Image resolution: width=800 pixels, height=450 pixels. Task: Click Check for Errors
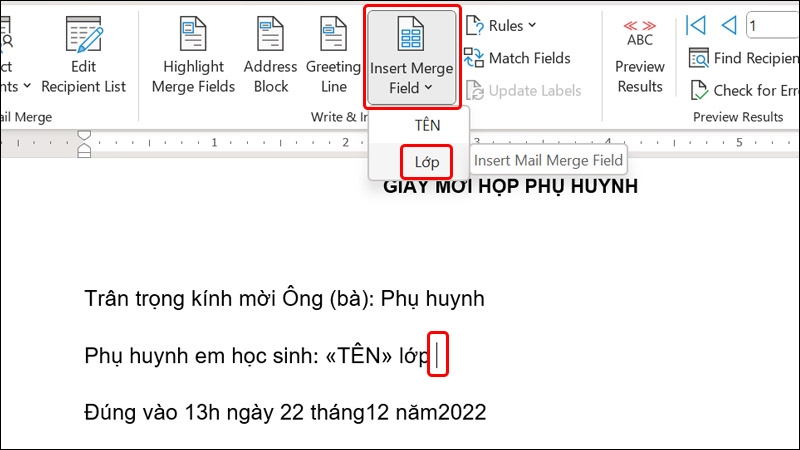(x=744, y=91)
